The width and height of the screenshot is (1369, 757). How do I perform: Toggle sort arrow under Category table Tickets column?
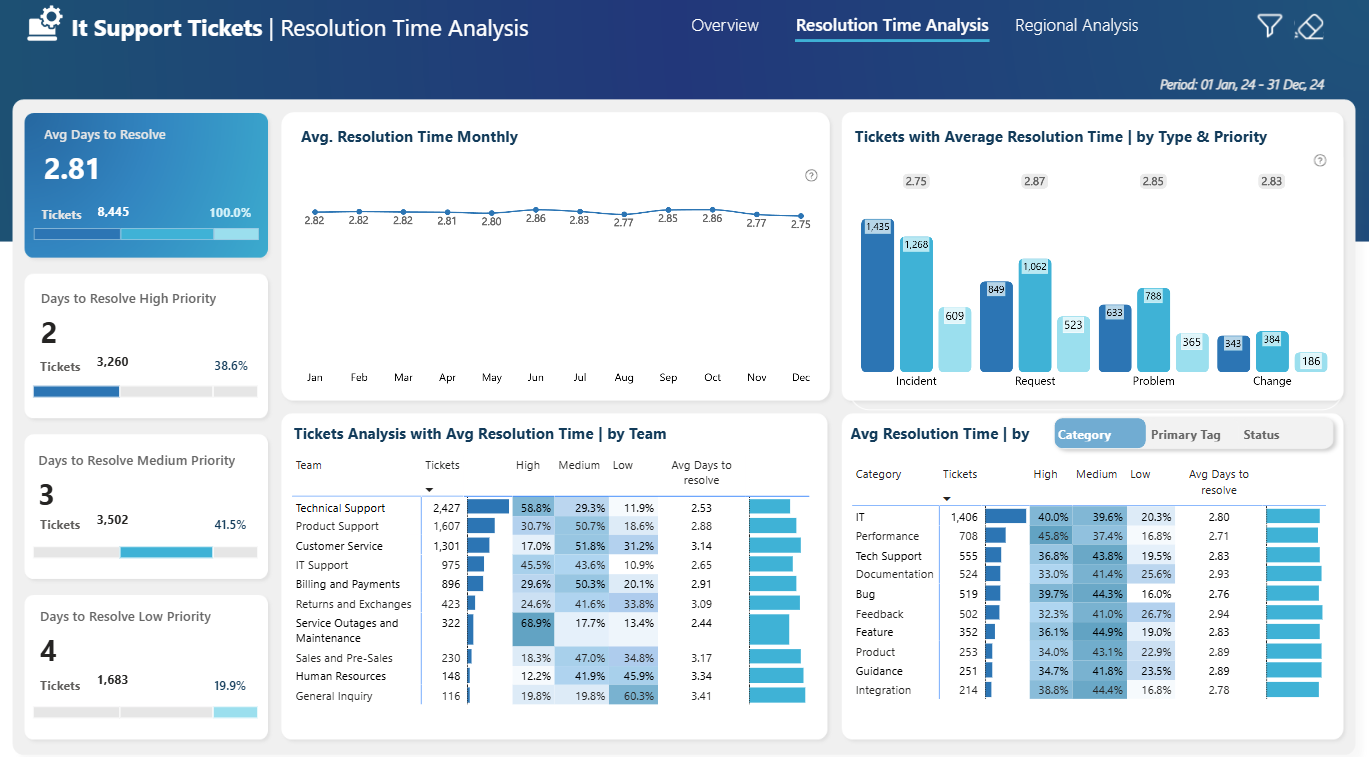tap(946, 498)
